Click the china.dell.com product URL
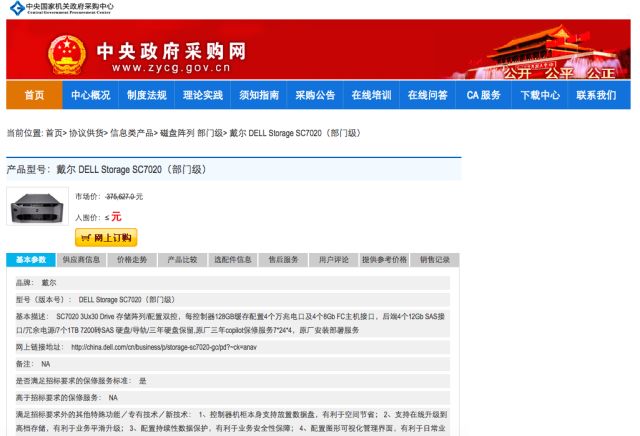This screenshot has width=640, height=436. coord(164,347)
